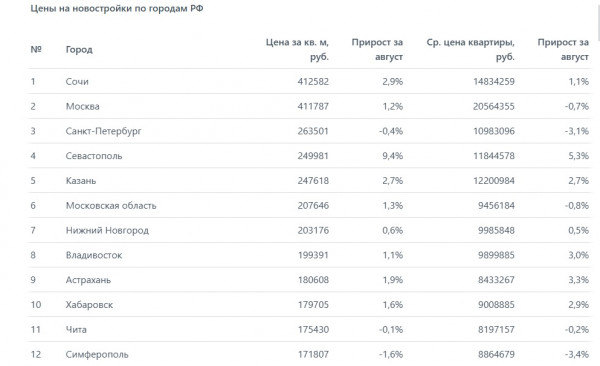
Task: Click the 9,4% growth value
Action: click(392, 156)
